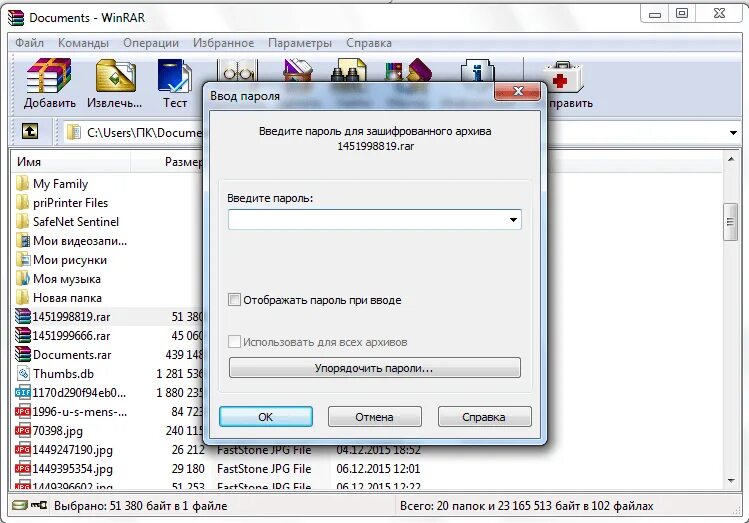
Task: Click the Отмена button
Action: click(374, 416)
